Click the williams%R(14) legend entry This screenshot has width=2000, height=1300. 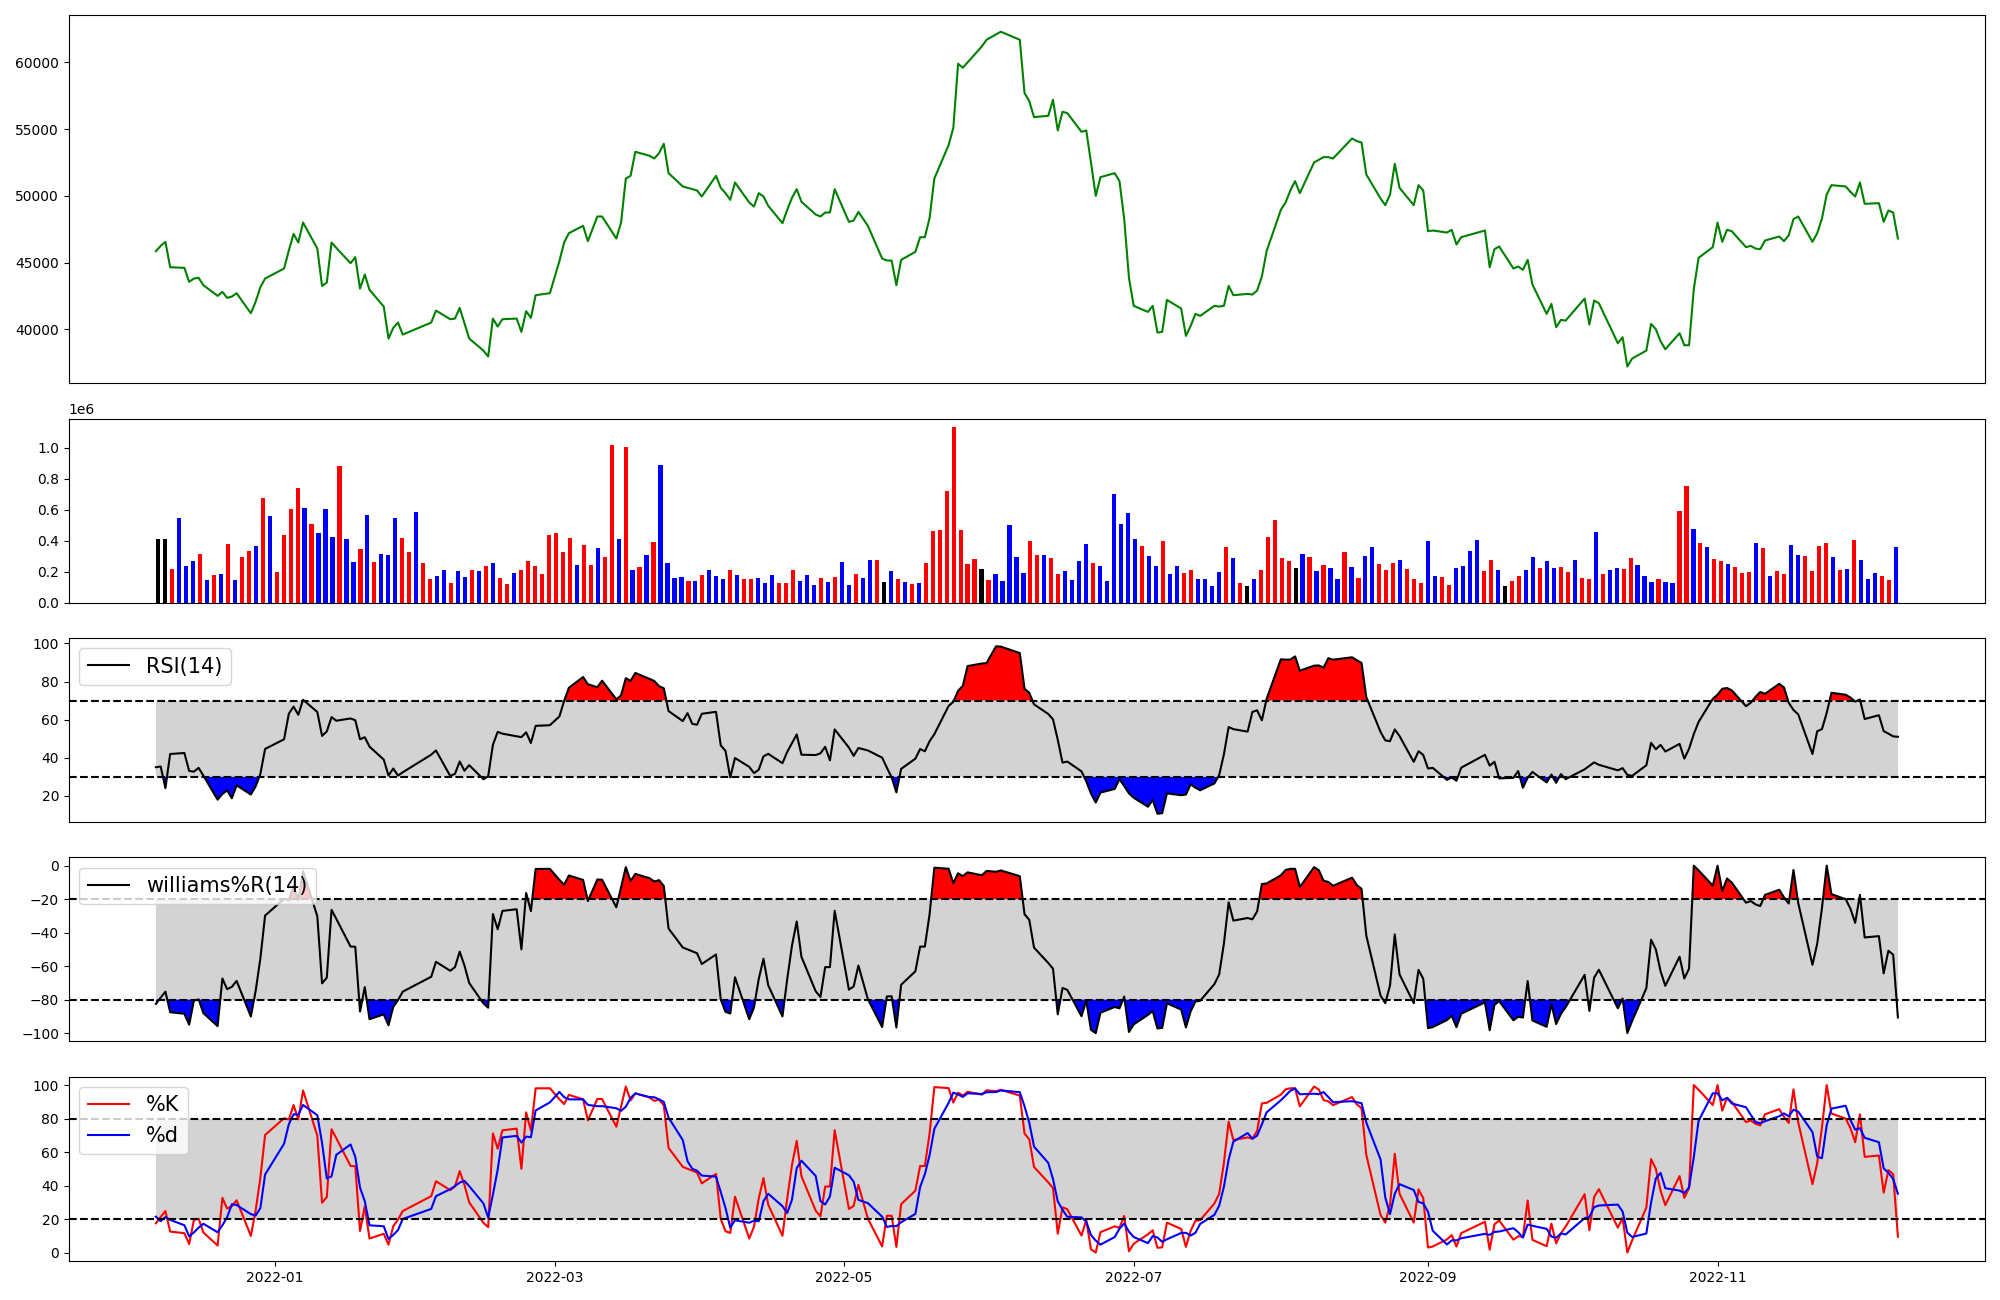(x=226, y=885)
